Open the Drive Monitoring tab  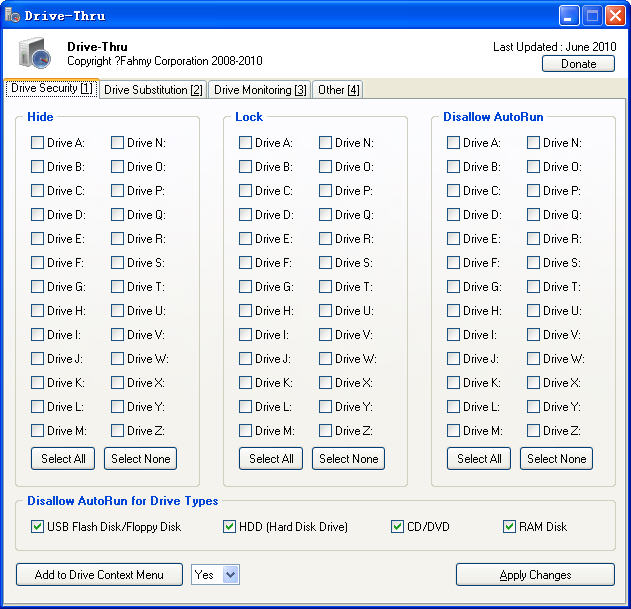260,90
